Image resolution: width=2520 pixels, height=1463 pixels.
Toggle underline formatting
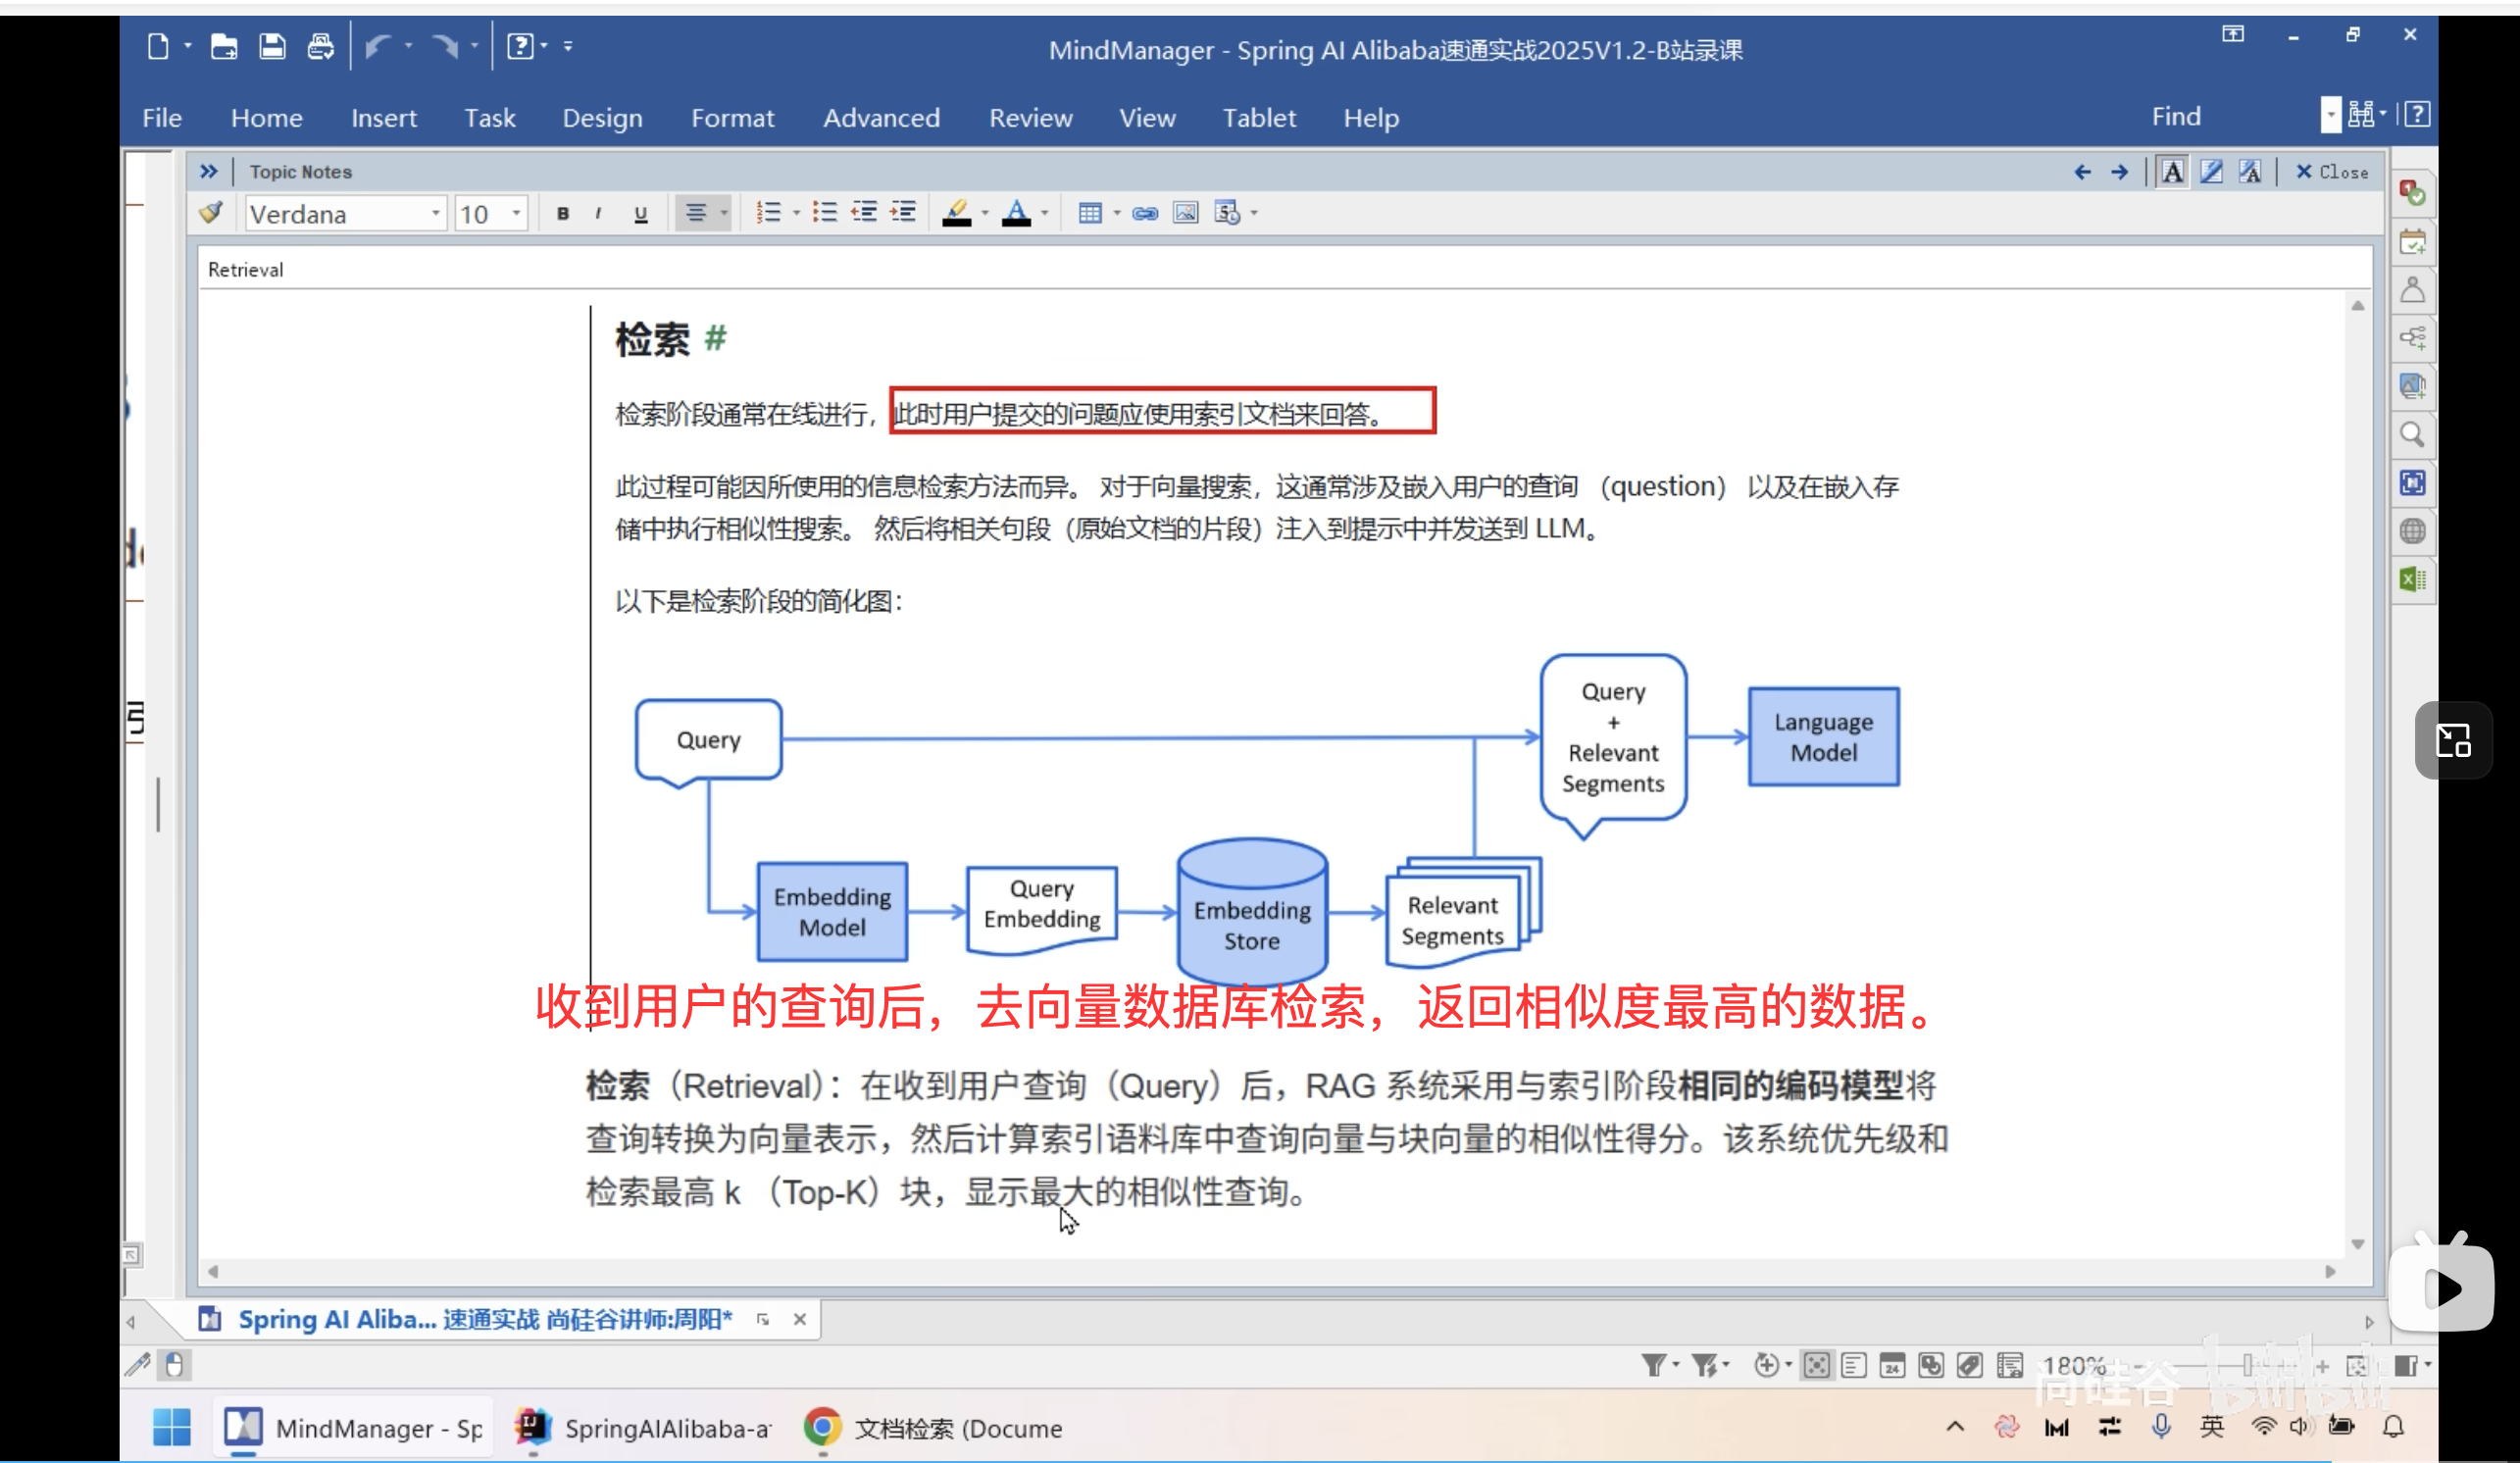click(x=641, y=213)
